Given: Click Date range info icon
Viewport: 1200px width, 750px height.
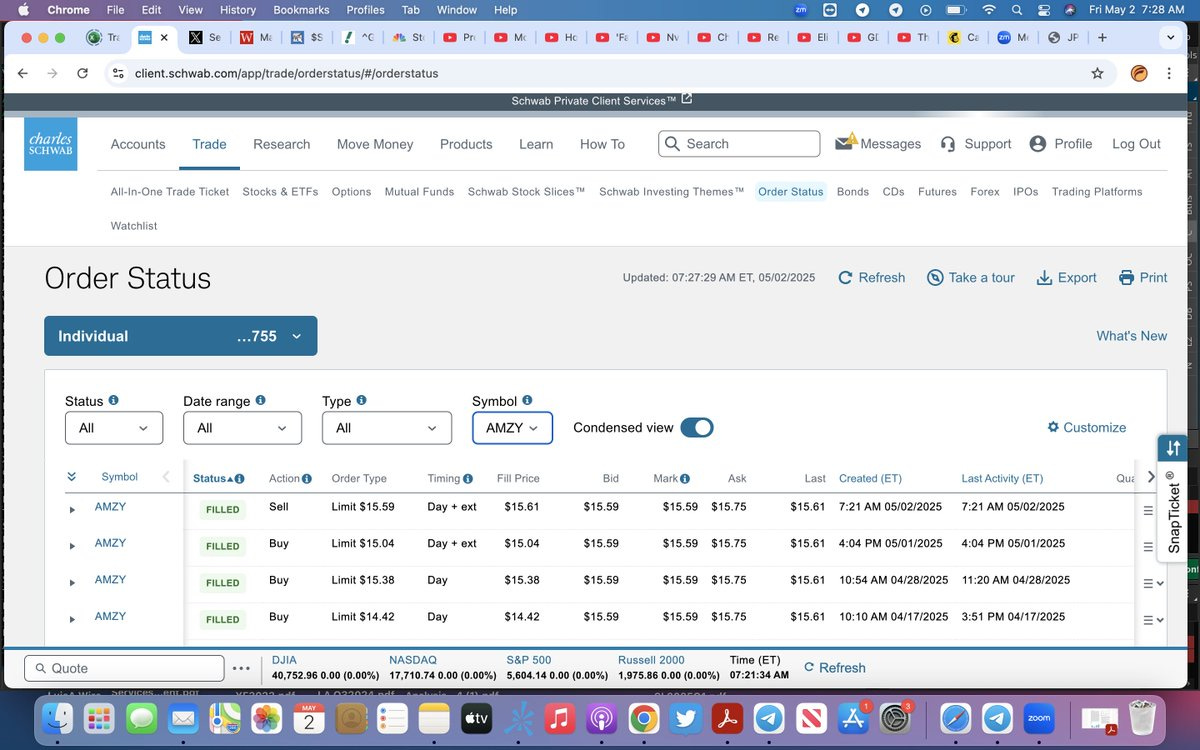Looking at the screenshot, I should [x=260, y=400].
